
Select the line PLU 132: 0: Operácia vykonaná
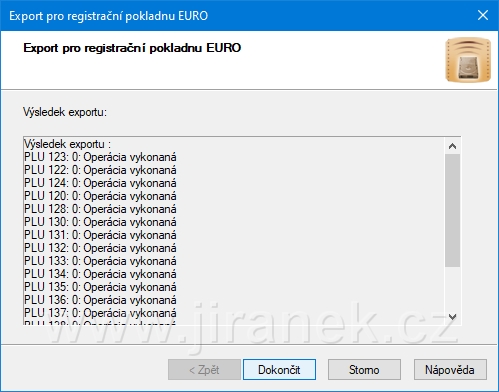click(100, 248)
